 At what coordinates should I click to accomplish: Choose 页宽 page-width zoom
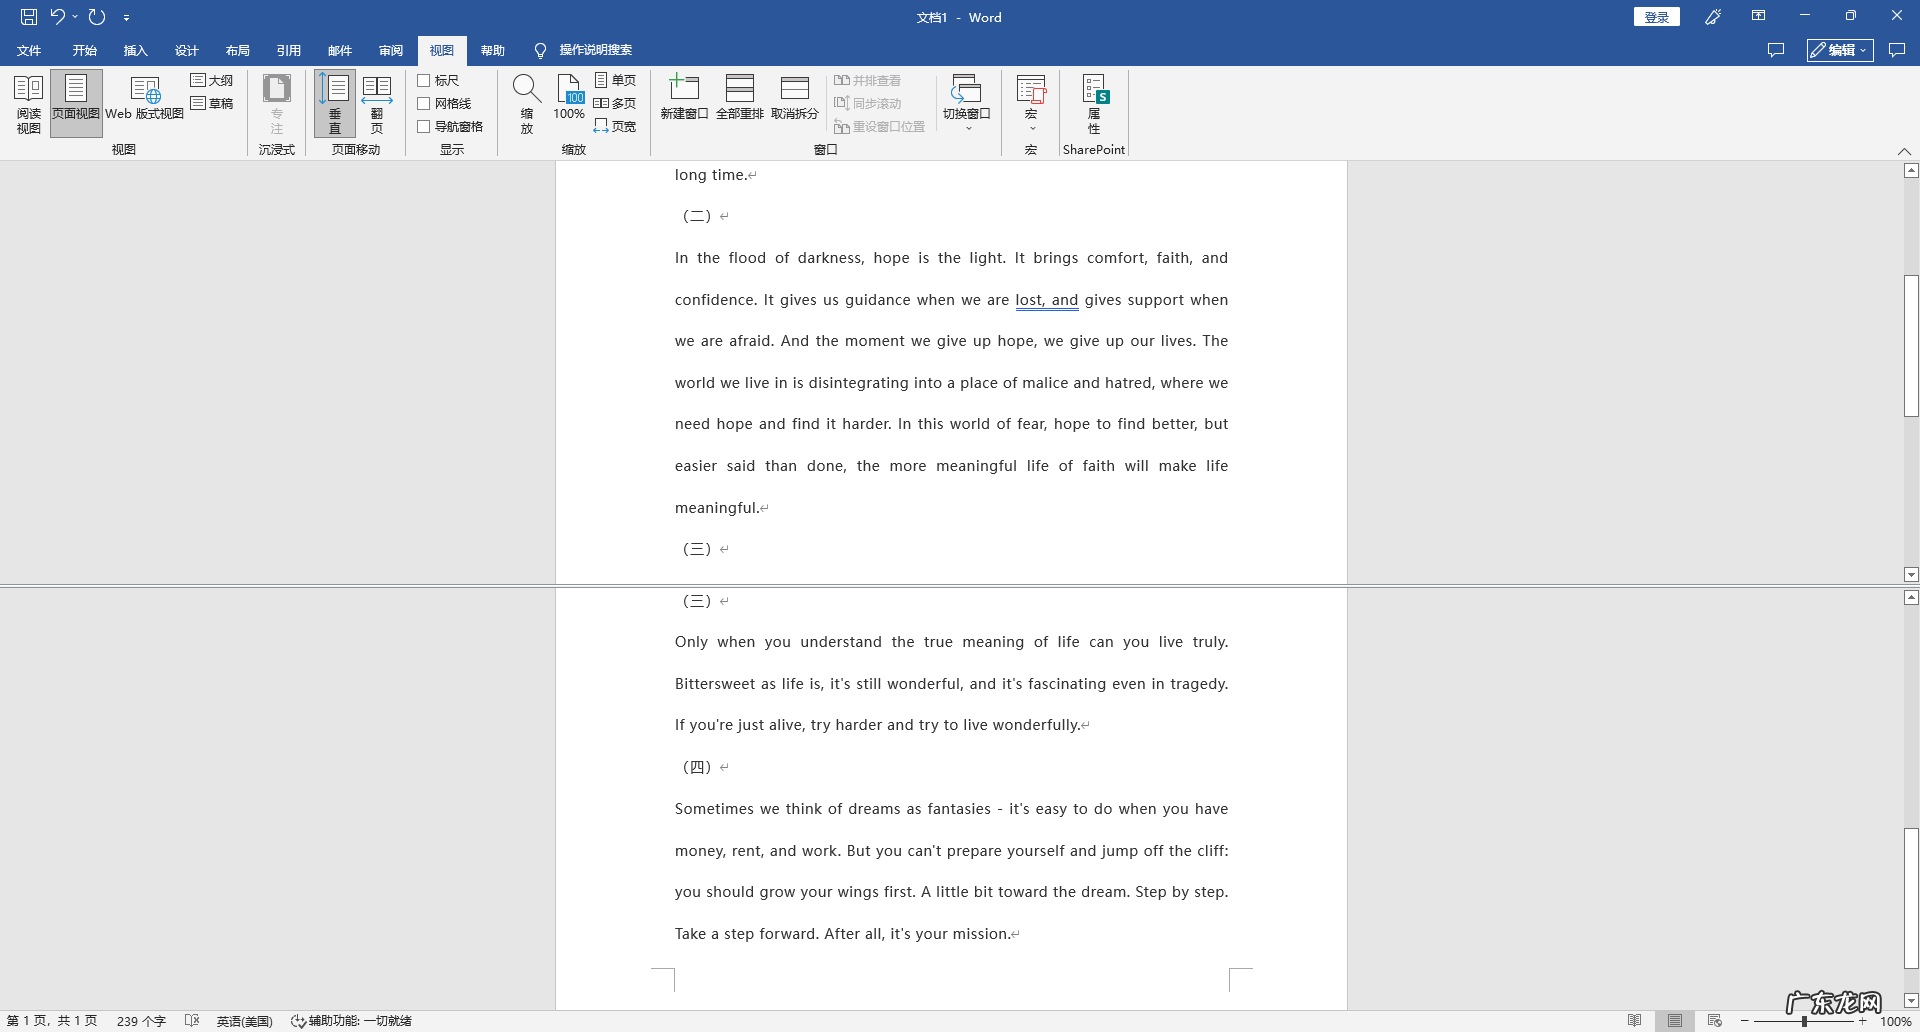click(x=615, y=127)
